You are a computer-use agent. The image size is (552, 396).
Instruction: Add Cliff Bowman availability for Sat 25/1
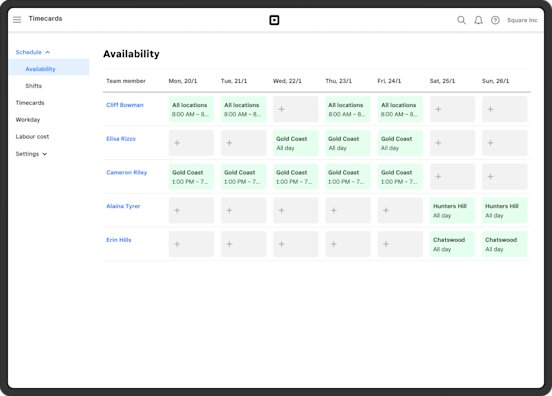[452, 109]
